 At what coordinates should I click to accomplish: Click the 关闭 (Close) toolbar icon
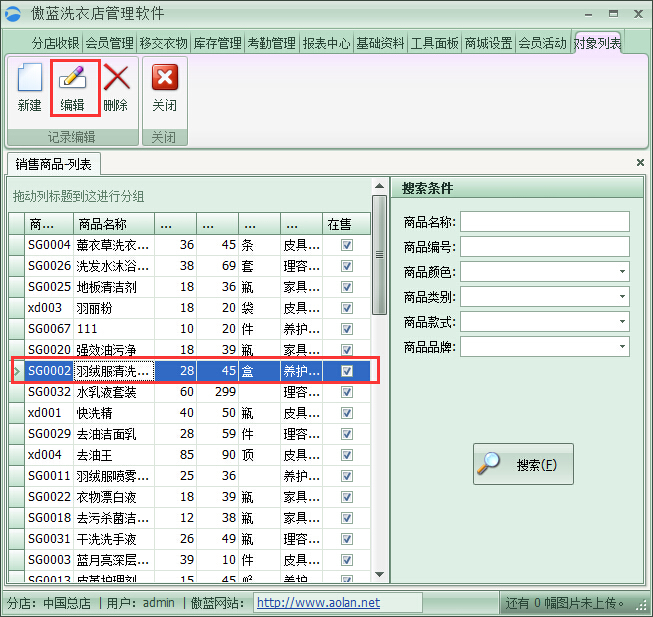pos(164,78)
